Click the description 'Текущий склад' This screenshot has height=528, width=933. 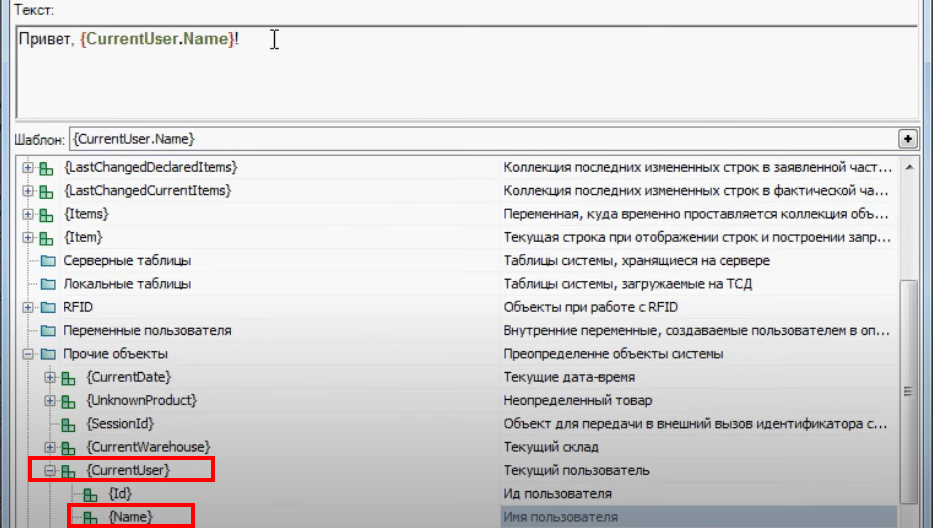click(551, 447)
